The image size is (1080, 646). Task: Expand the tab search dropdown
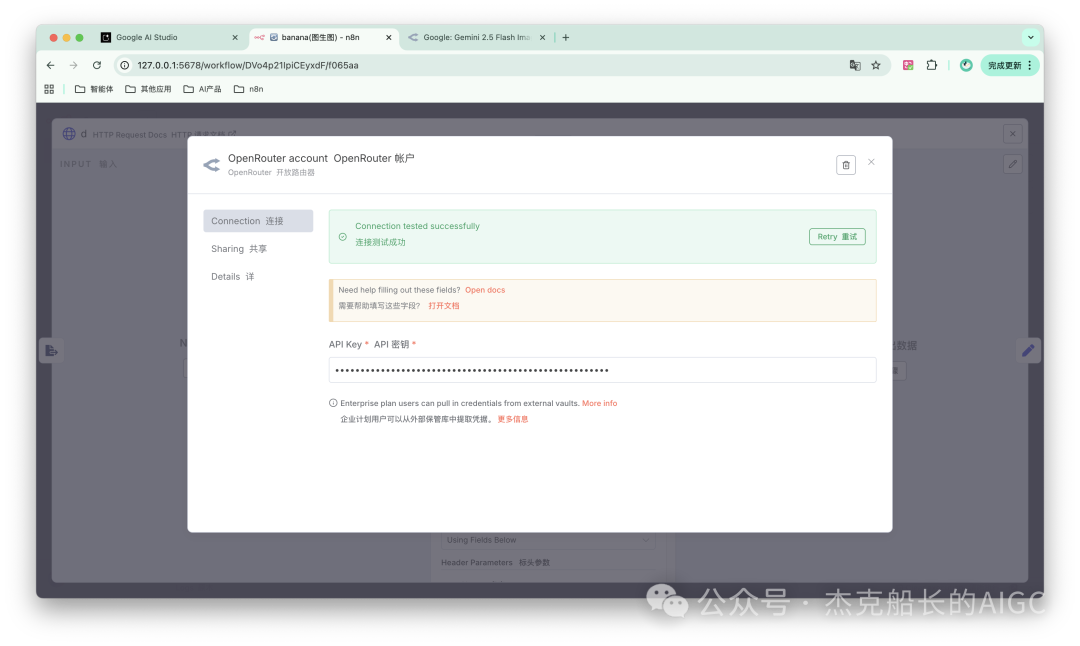1030,38
